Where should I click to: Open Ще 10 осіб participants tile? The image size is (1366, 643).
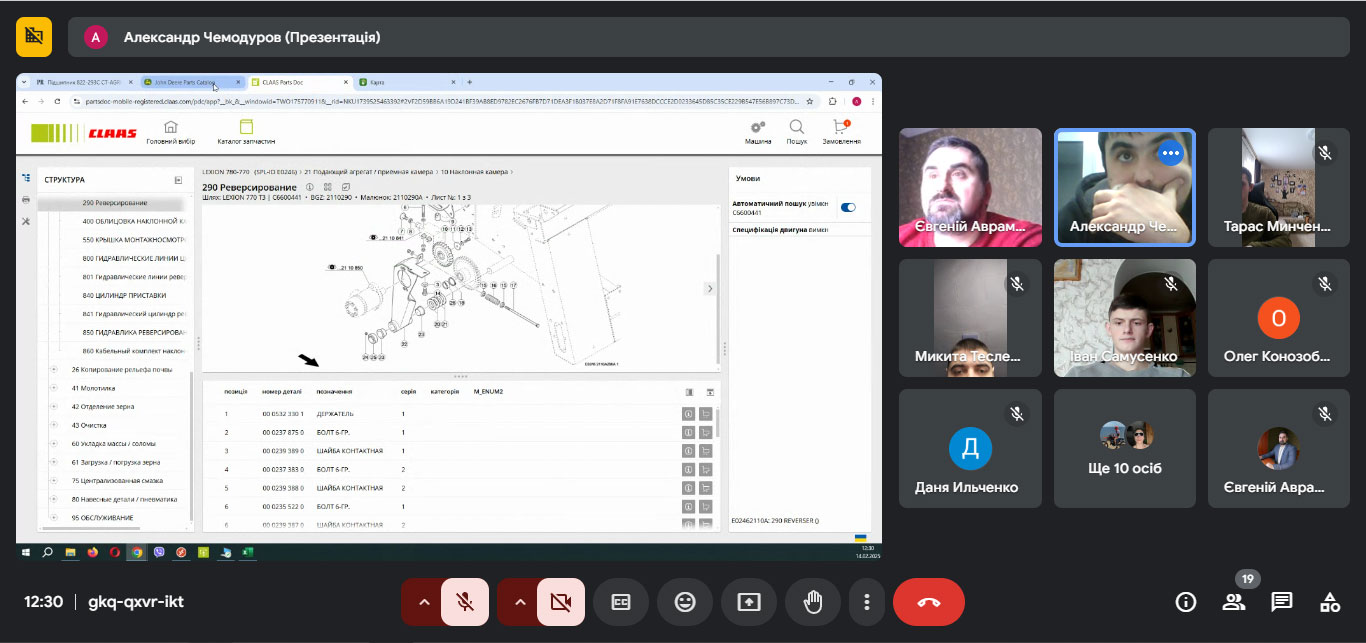point(1125,449)
